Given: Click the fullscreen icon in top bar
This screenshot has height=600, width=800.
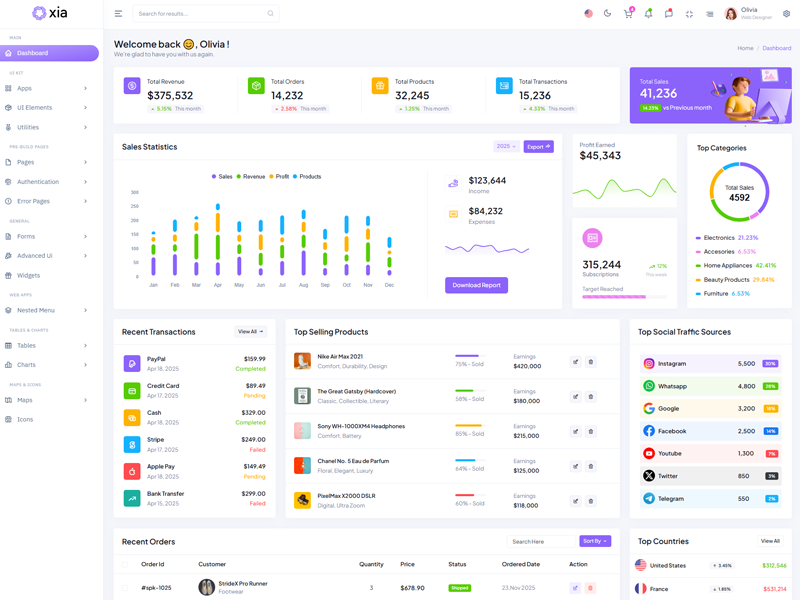Looking at the screenshot, I should (x=689, y=14).
